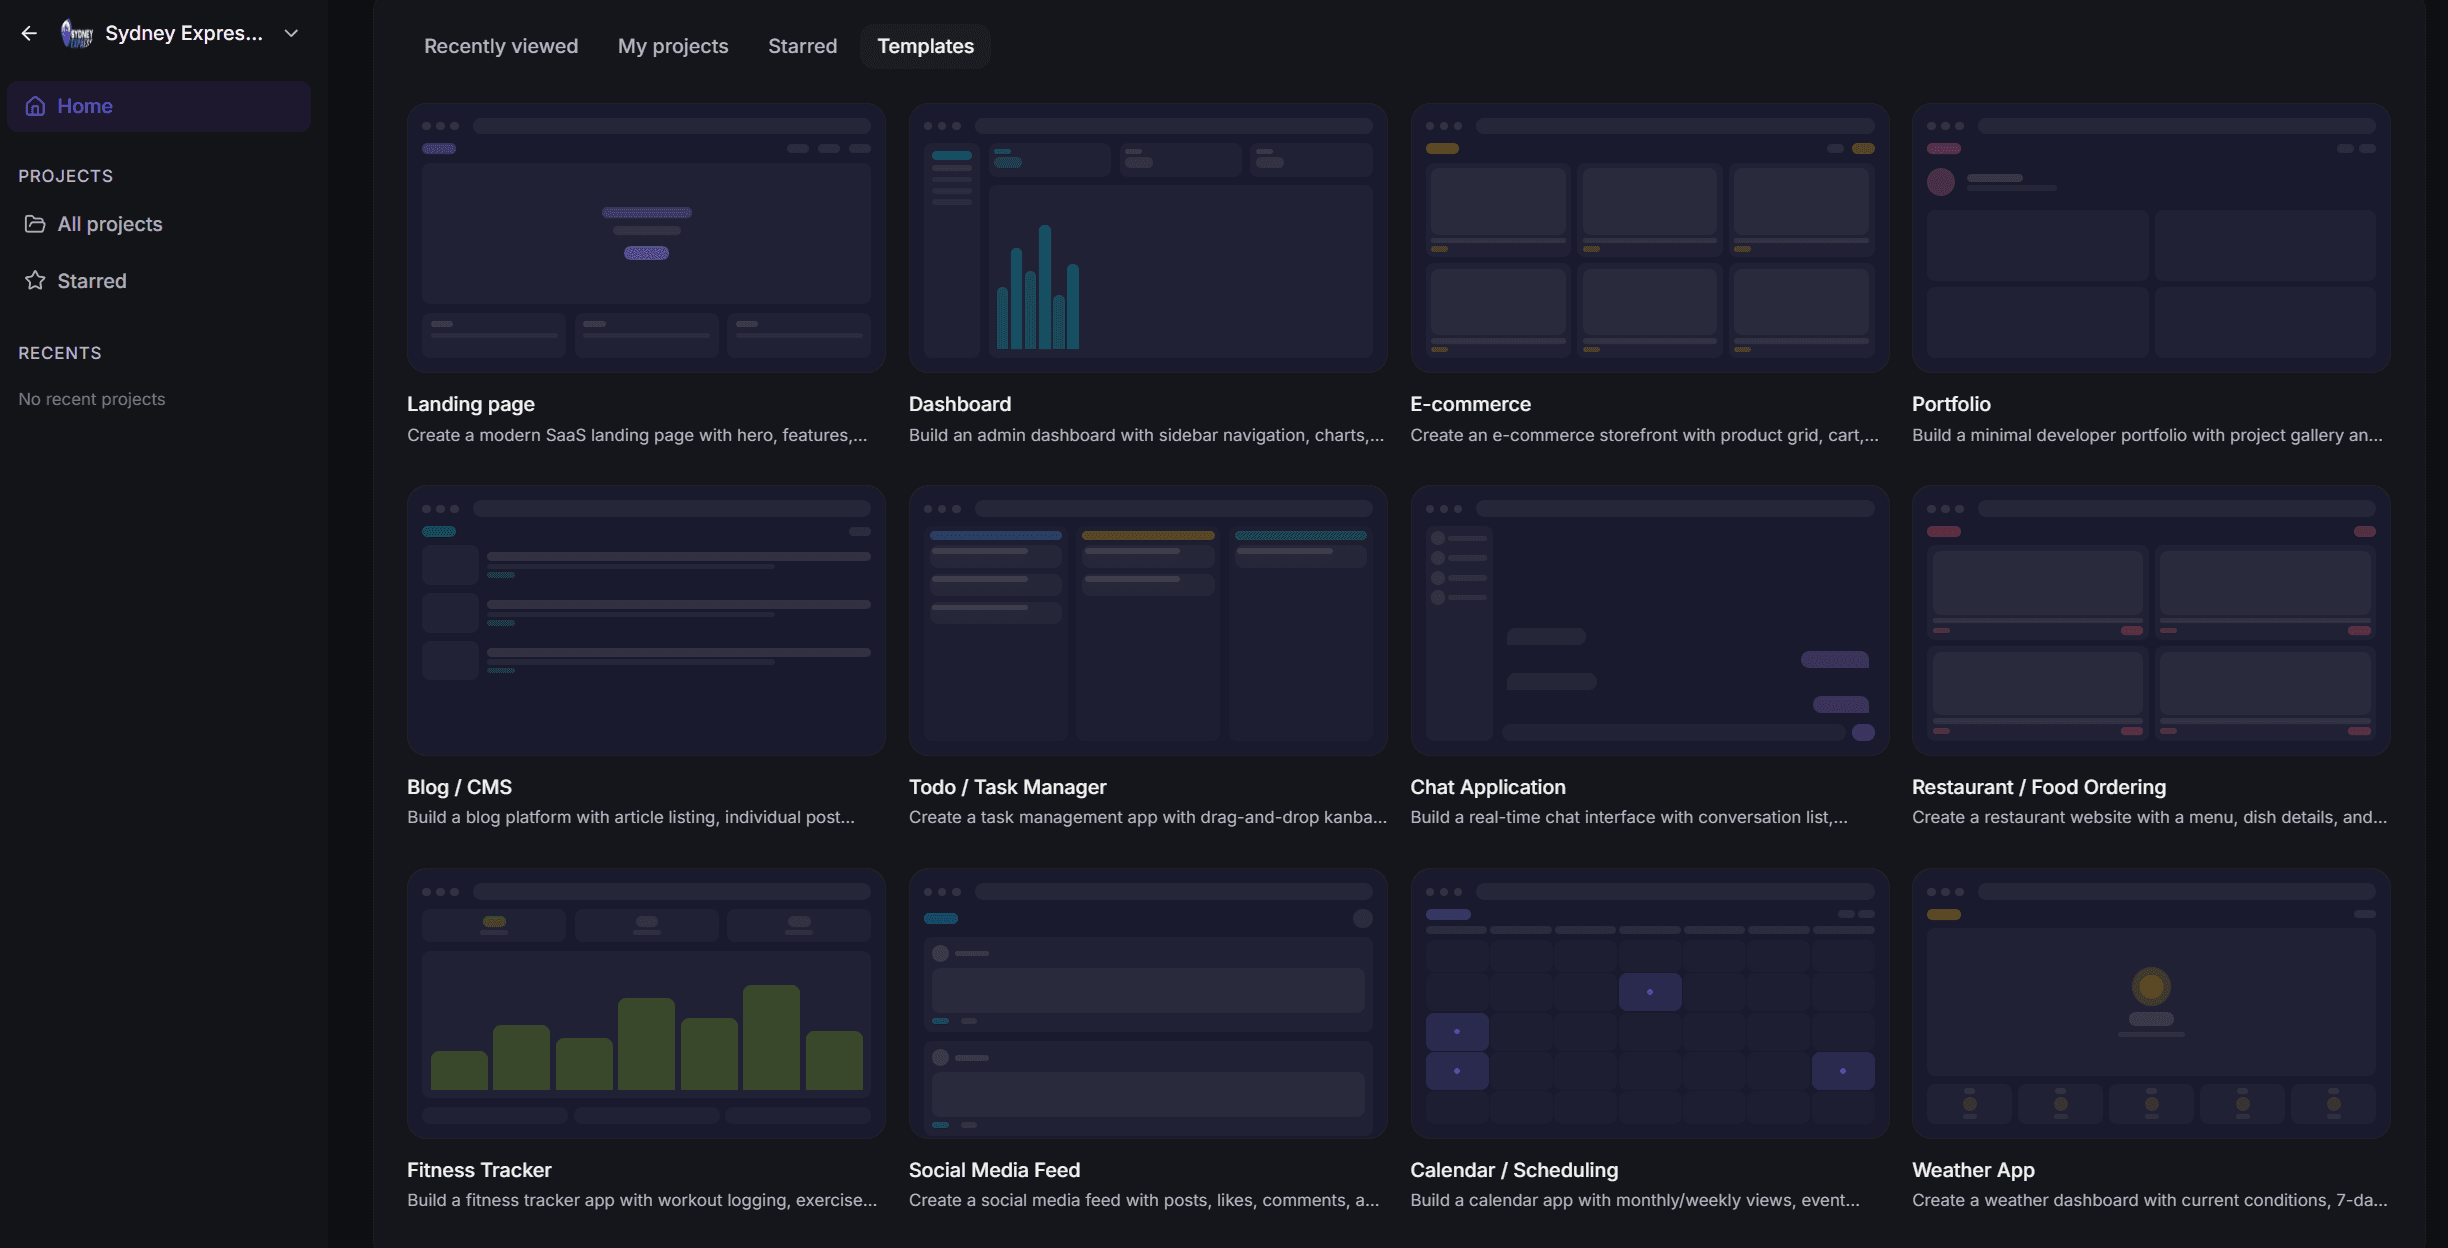Viewport: 2448px width, 1248px height.
Task: Click the E-commerce template title
Action: tap(1470, 404)
